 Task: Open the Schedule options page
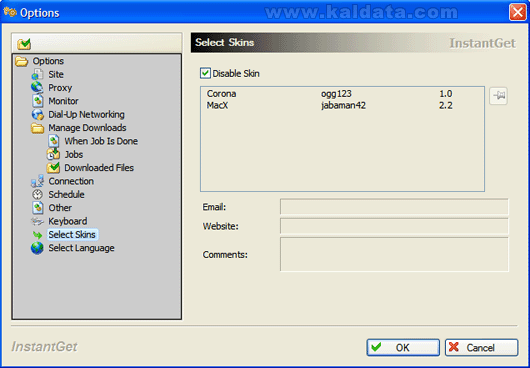[x=66, y=194]
